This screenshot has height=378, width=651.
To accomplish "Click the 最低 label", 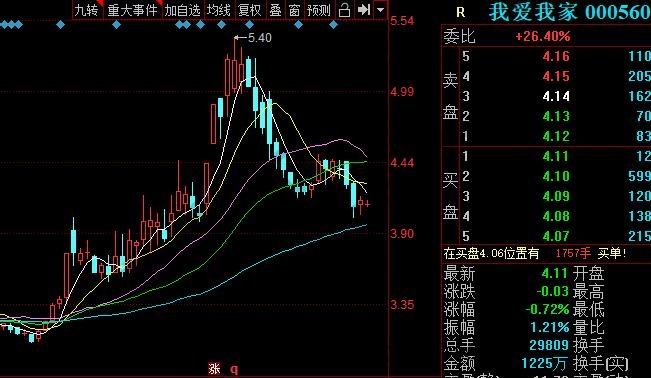I will [588, 310].
